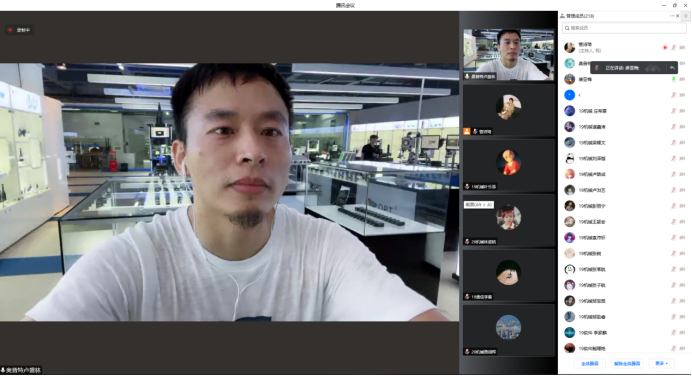The height and width of the screenshot is (376, 692).
Task: Click the 全体静音 mute-all button
Action: point(590,364)
